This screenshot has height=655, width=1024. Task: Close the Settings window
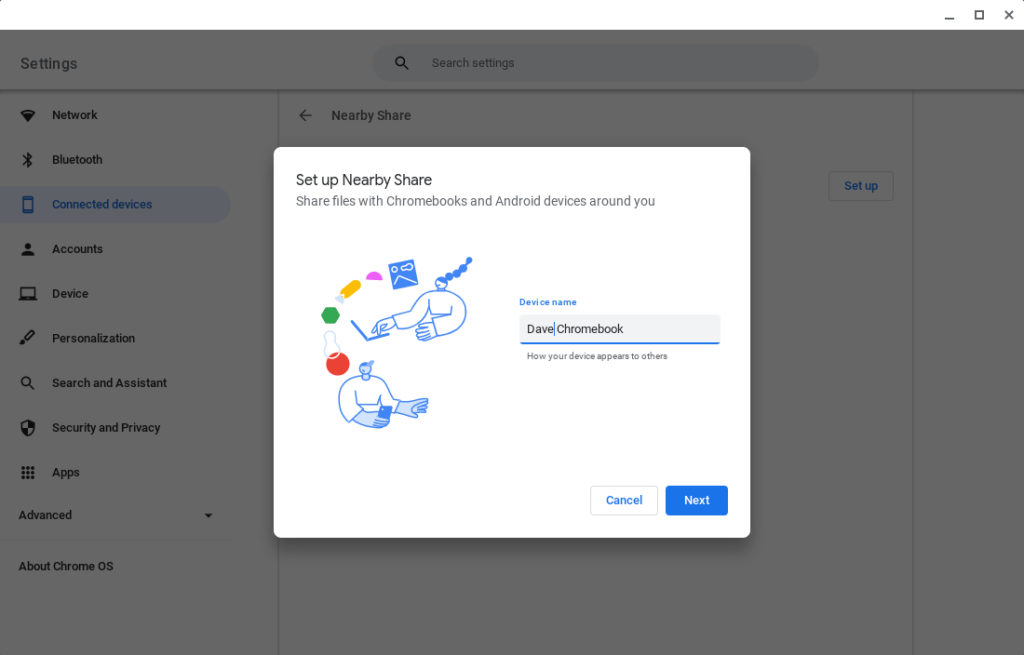pyautogui.click(x=1008, y=15)
